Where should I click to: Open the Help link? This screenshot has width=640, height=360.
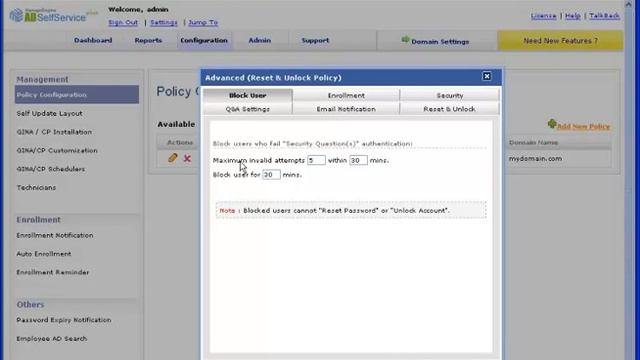[x=573, y=16]
